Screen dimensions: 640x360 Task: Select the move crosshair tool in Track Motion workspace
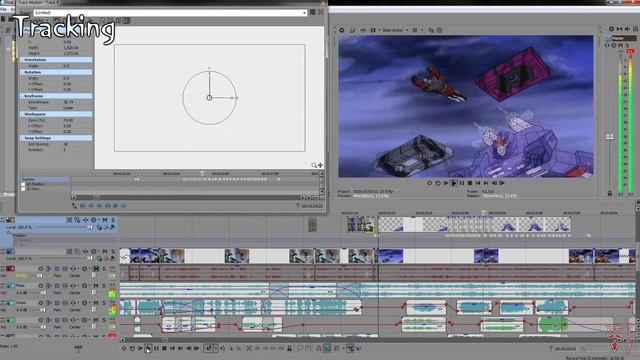click(x=320, y=165)
